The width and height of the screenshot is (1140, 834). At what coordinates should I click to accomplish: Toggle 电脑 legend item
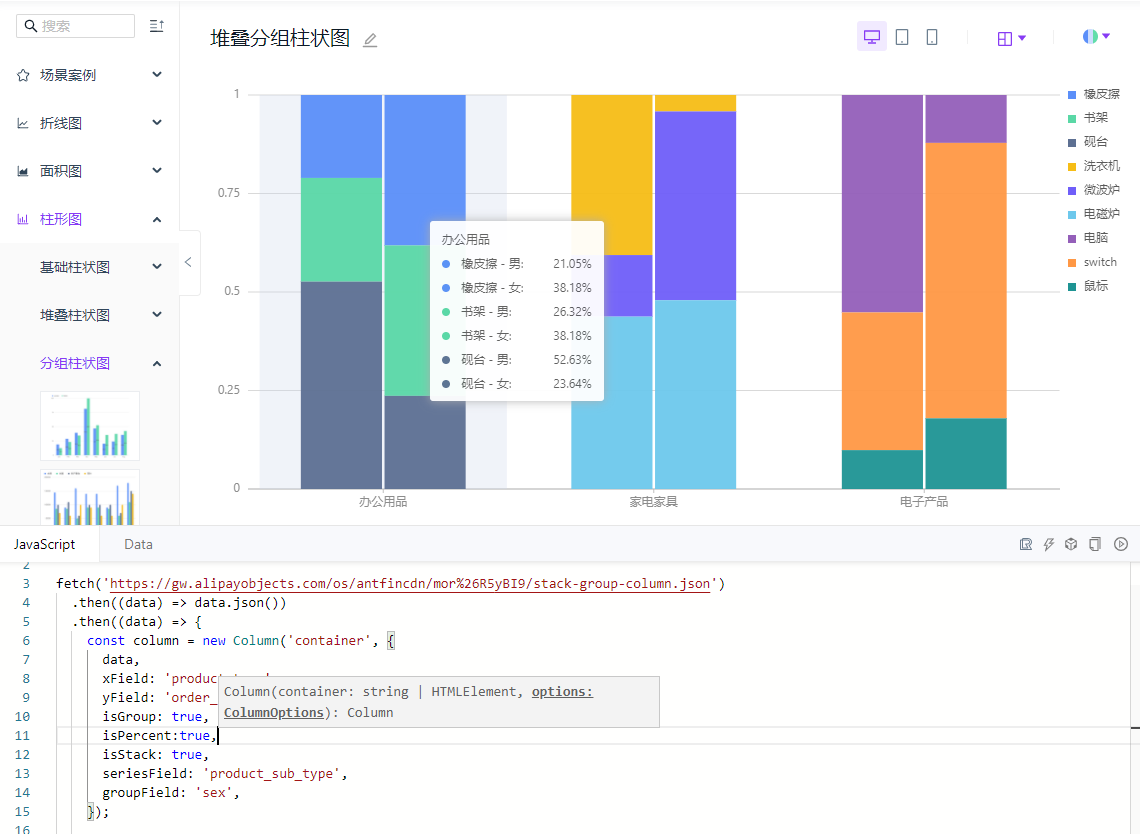pyautogui.click(x=1088, y=238)
